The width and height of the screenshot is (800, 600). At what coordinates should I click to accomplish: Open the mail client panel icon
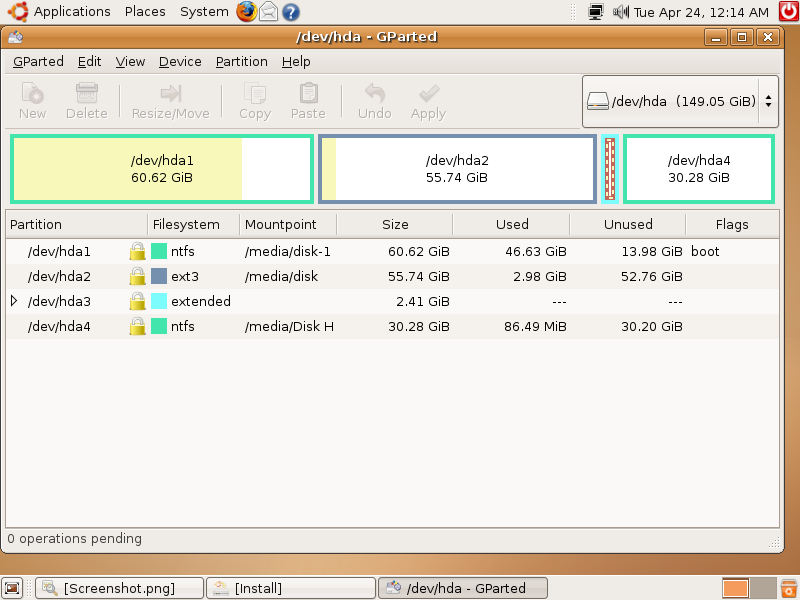click(269, 12)
